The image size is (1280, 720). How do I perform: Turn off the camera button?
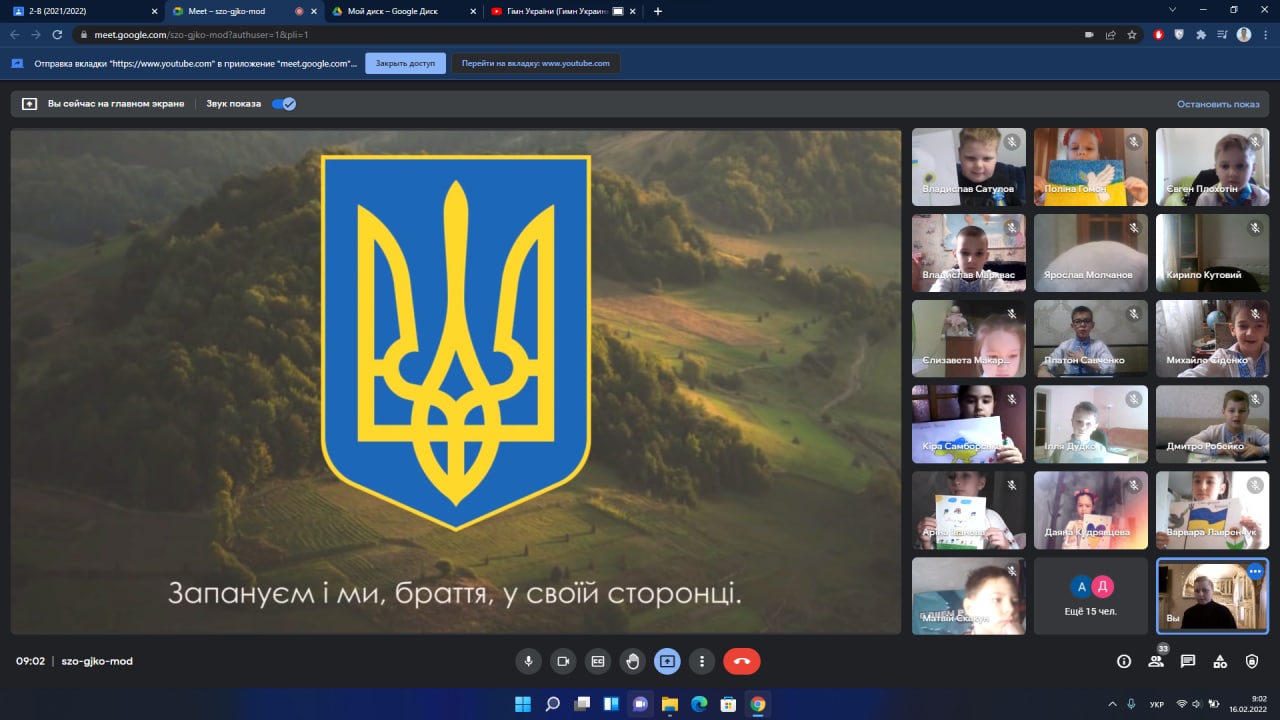(563, 661)
